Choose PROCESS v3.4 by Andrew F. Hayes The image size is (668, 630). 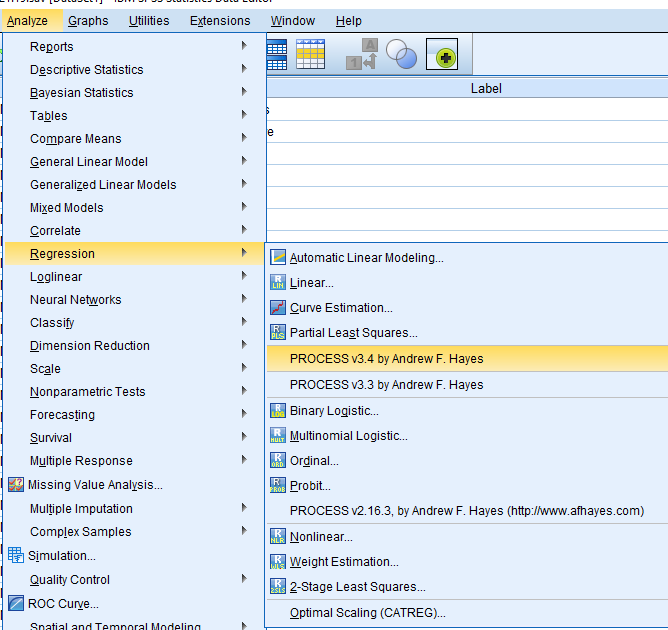tap(467, 359)
